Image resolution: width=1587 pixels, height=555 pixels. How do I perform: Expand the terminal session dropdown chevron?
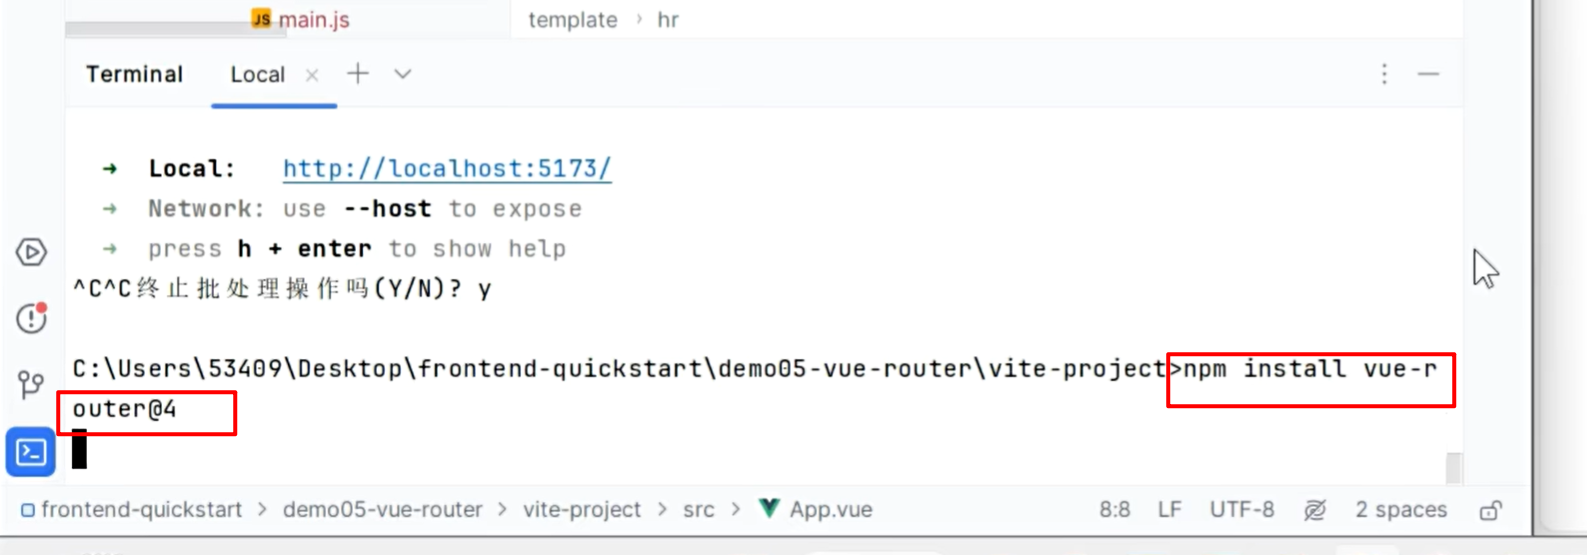(x=402, y=74)
